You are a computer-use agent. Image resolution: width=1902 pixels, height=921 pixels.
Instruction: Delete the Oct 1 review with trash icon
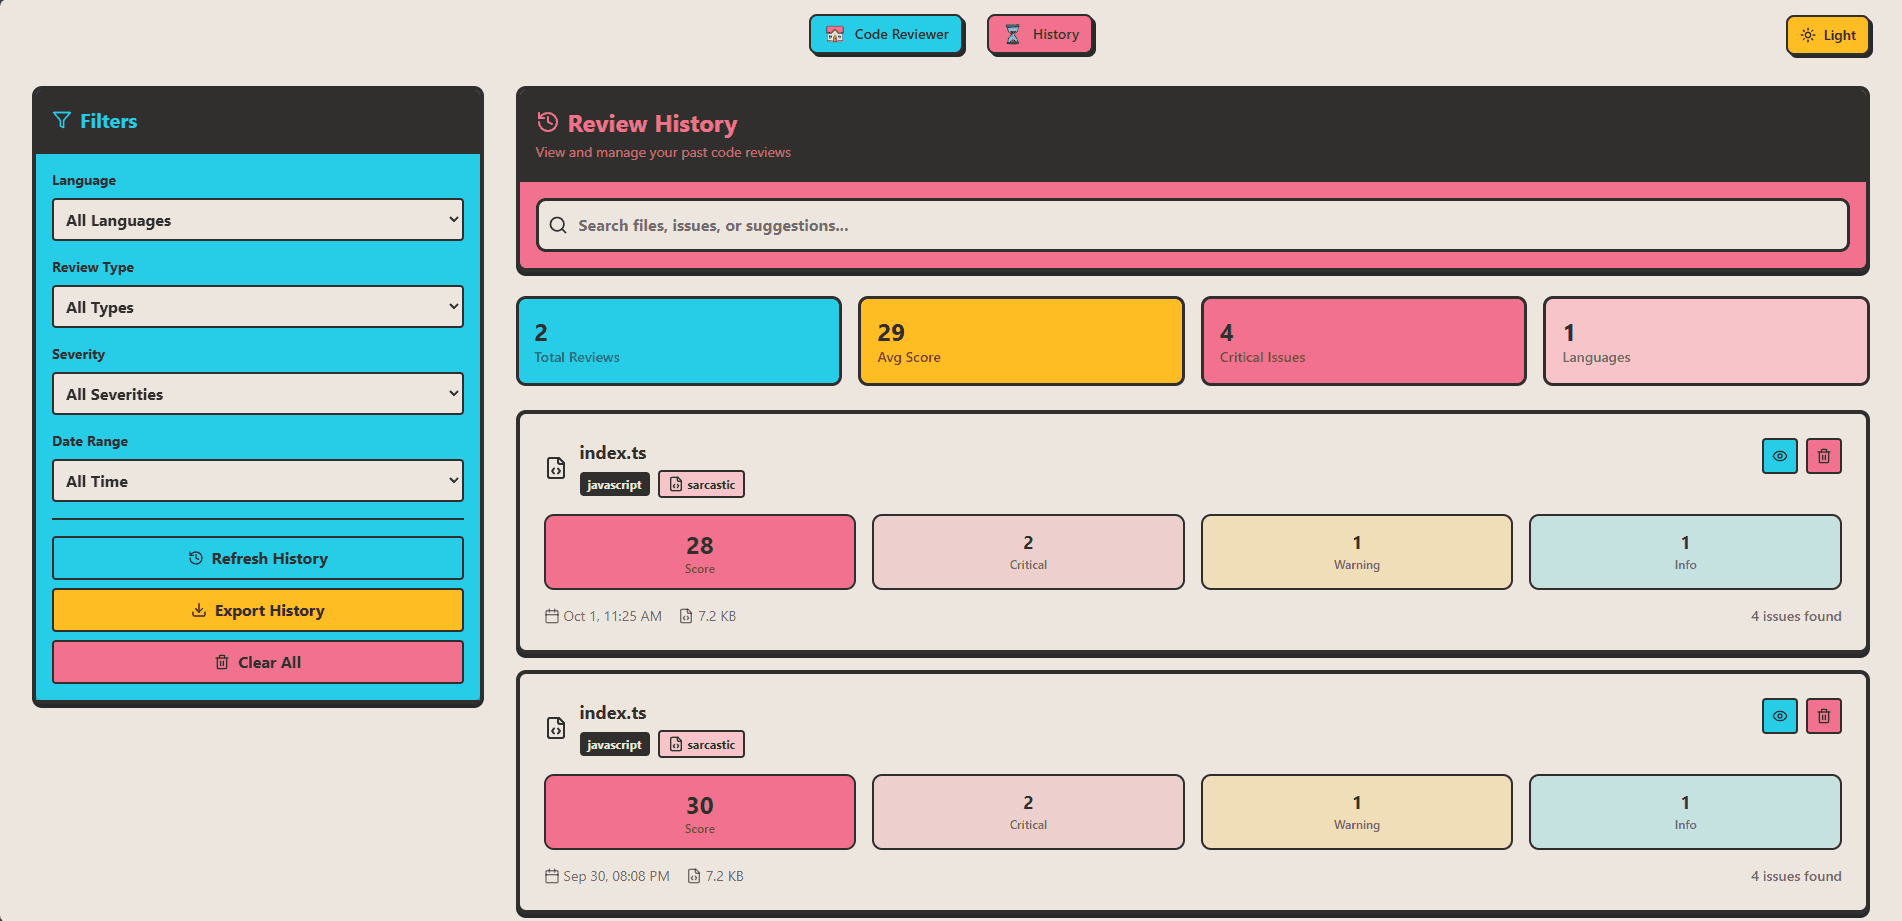(x=1823, y=456)
